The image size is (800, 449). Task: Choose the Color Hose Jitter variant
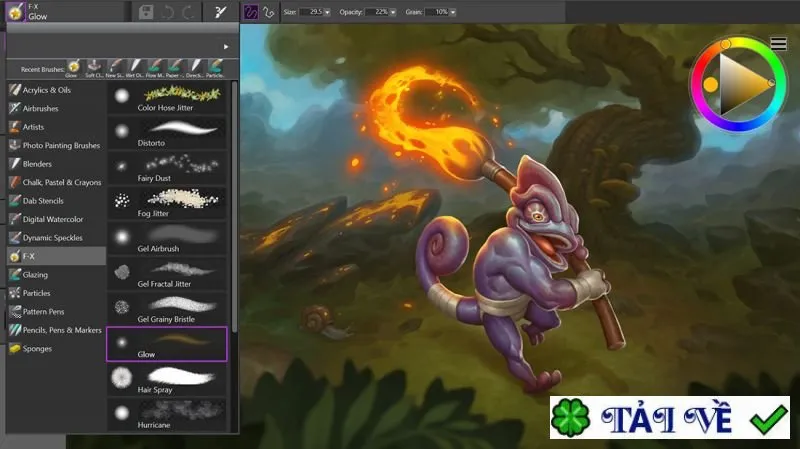167,98
